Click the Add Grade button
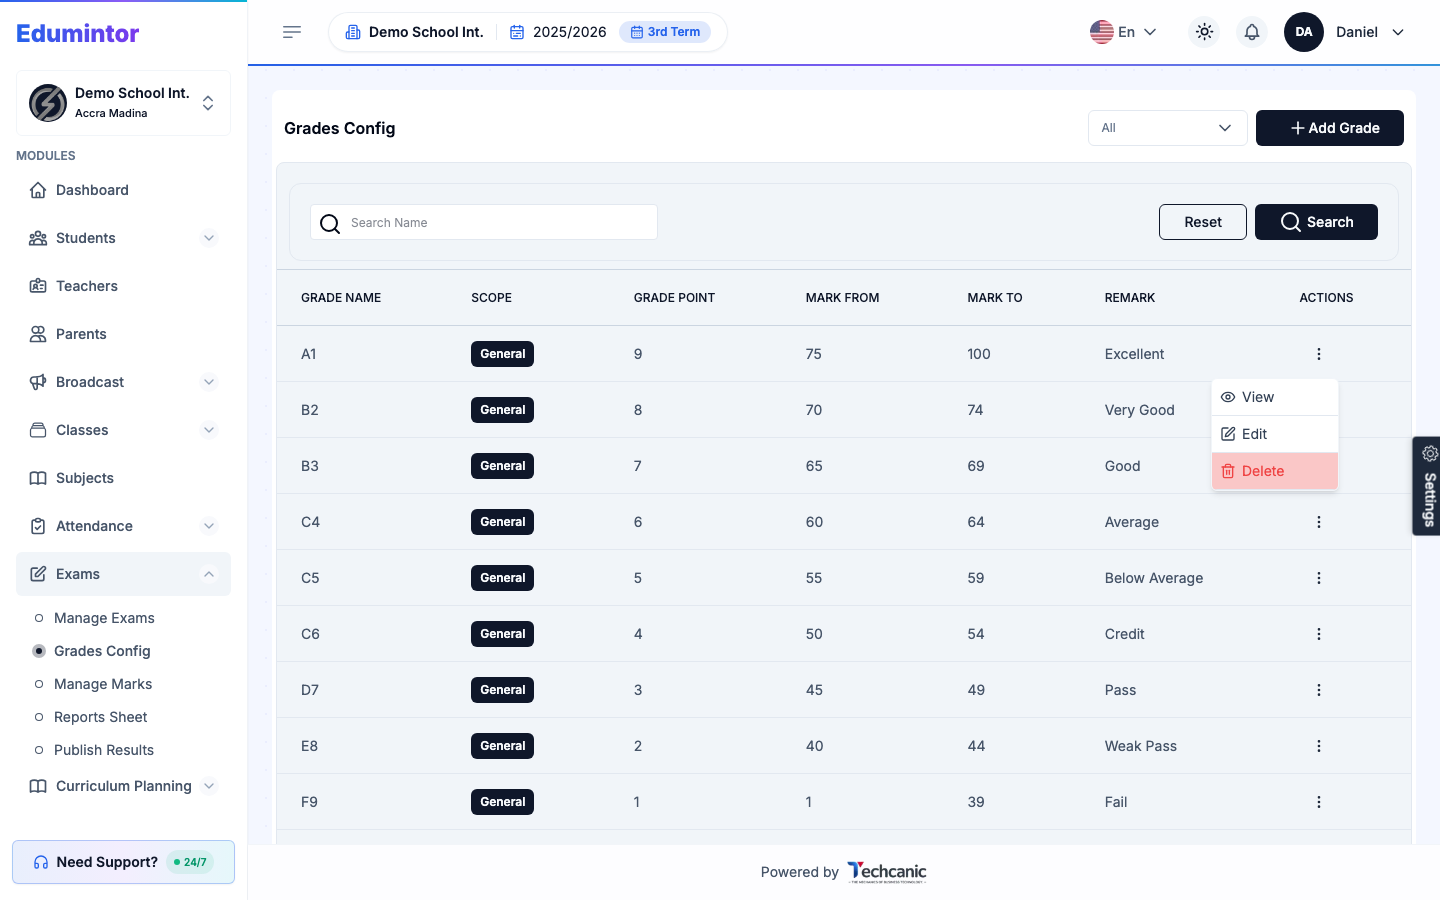This screenshot has height=900, width=1440. (1330, 128)
